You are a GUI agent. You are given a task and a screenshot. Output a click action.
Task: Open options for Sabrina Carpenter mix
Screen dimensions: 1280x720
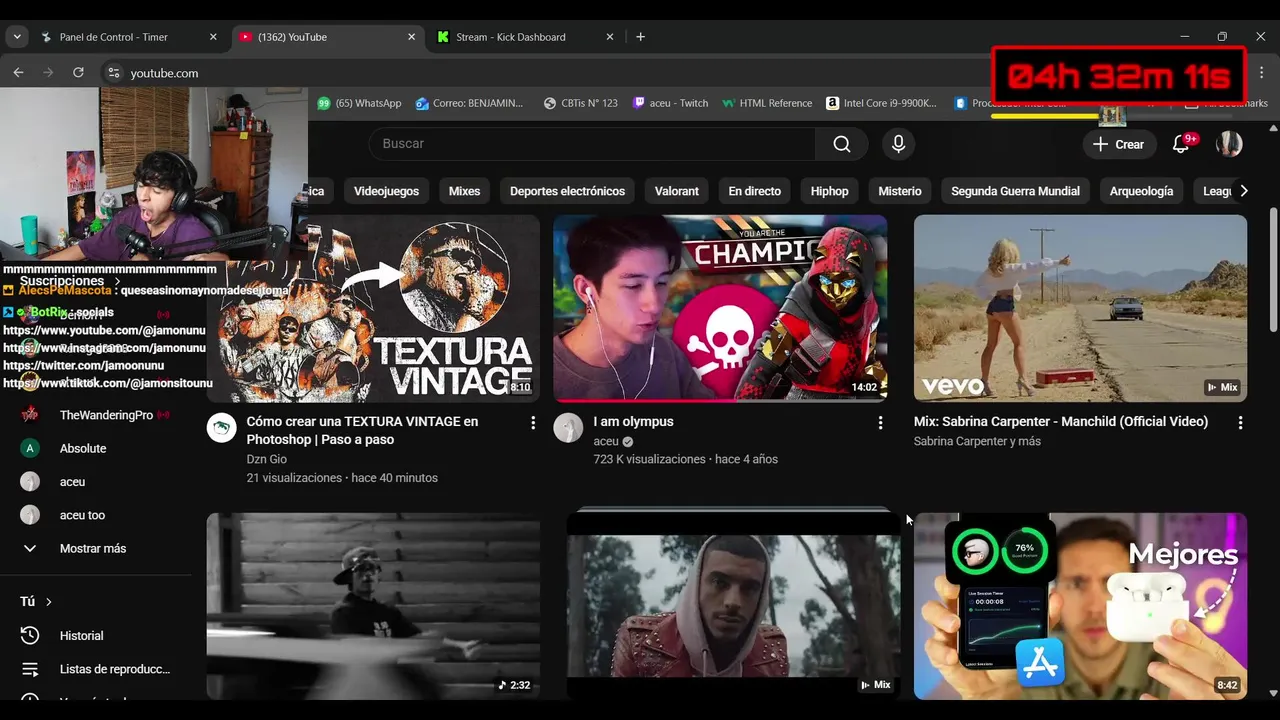(x=1240, y=423)
